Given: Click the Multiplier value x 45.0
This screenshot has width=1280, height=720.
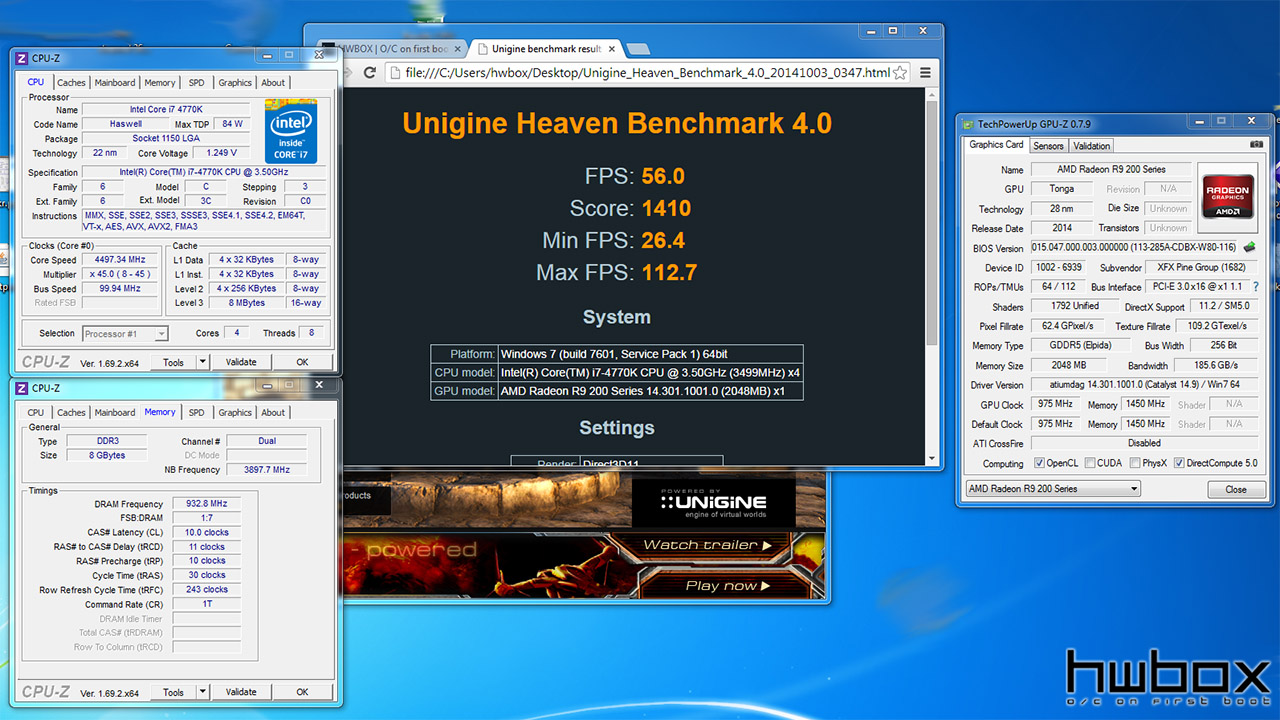Looking at the screenshot, I should 121,274.
